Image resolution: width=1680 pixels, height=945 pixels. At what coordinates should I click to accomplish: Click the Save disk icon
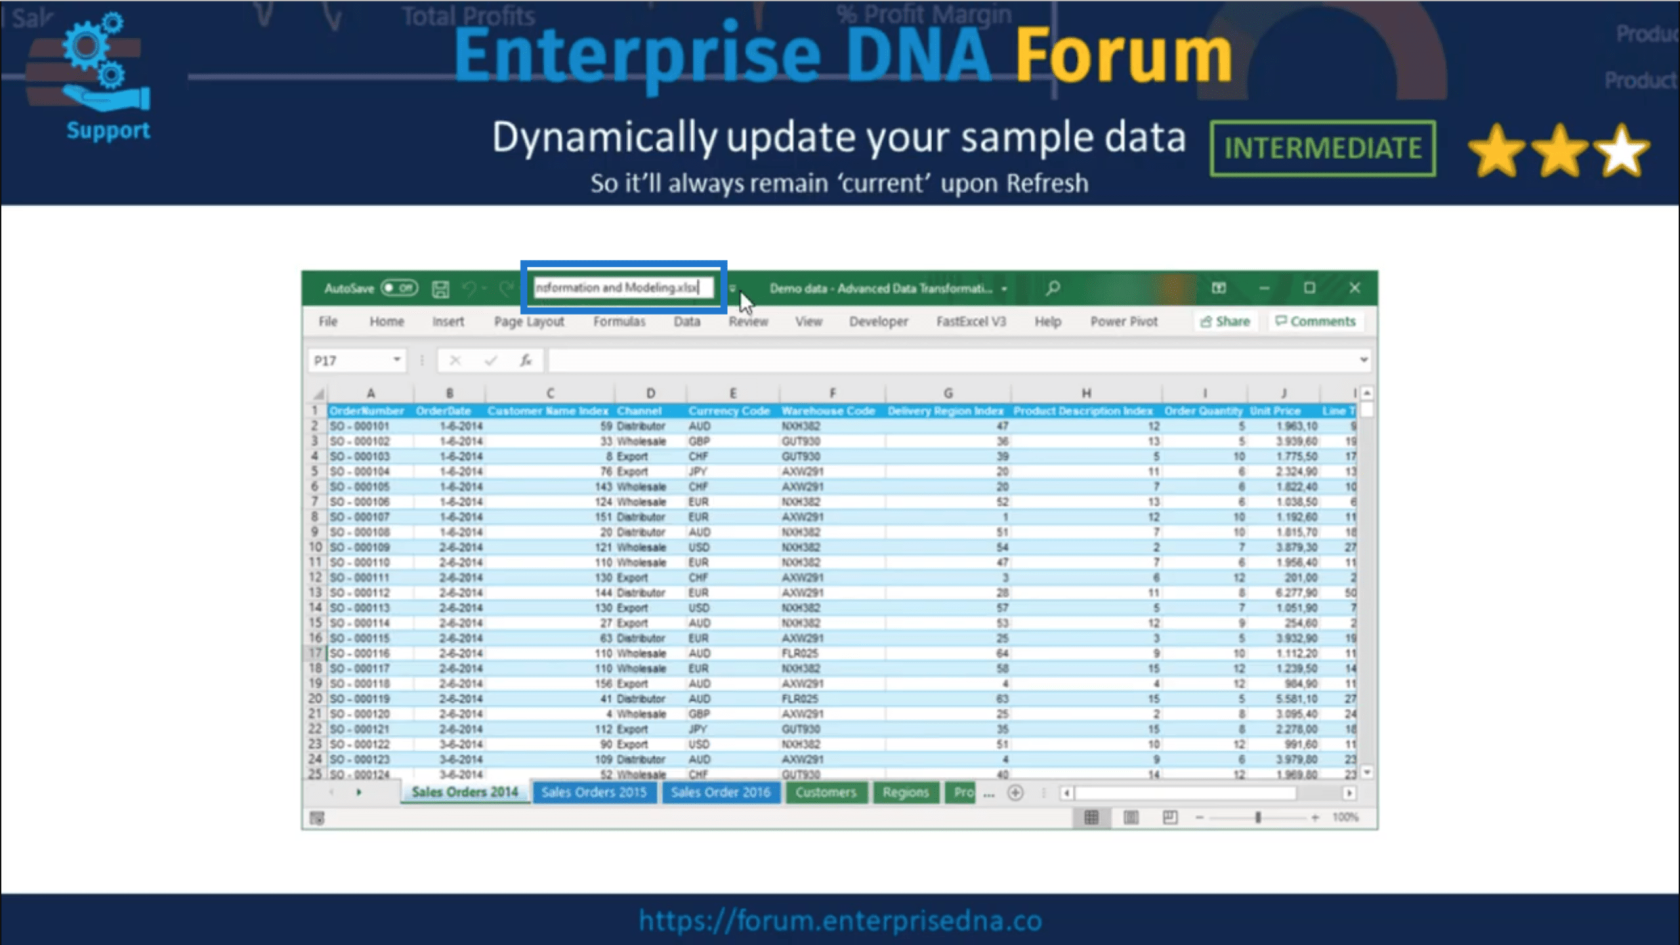[440, 289]
